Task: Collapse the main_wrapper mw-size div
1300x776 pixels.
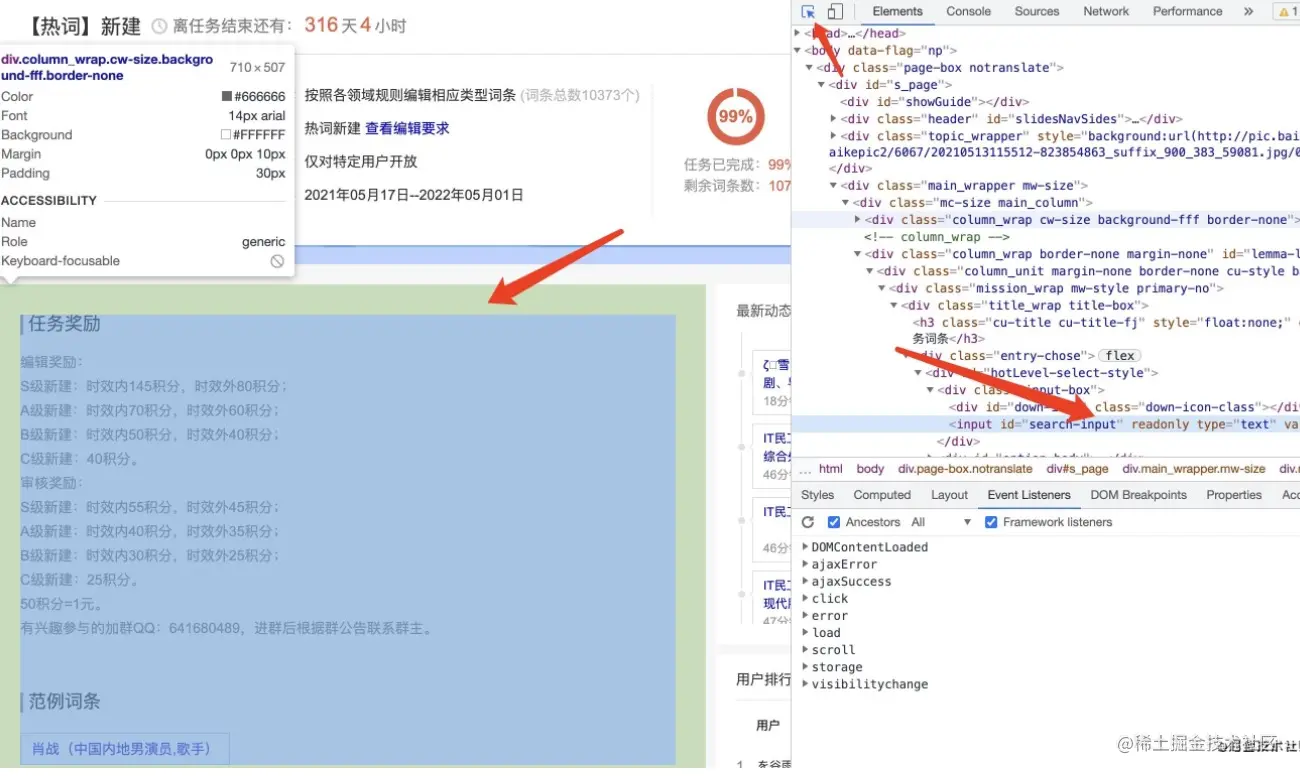Action: (833, 186)
